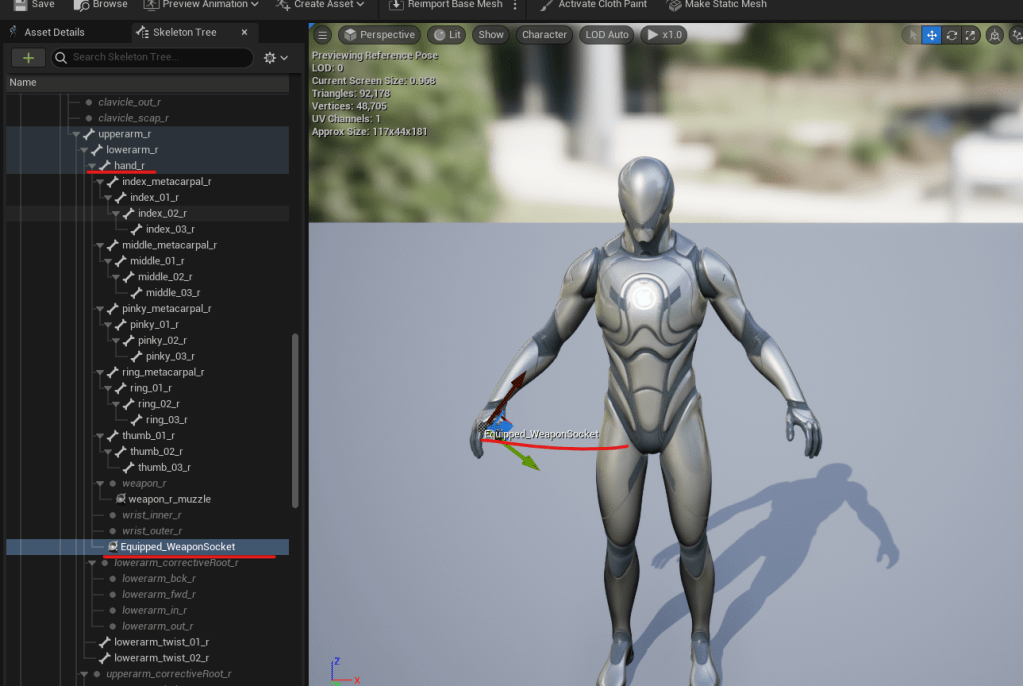Click the select mode arrow icon

pyautogui.click(x=911, y=35)
